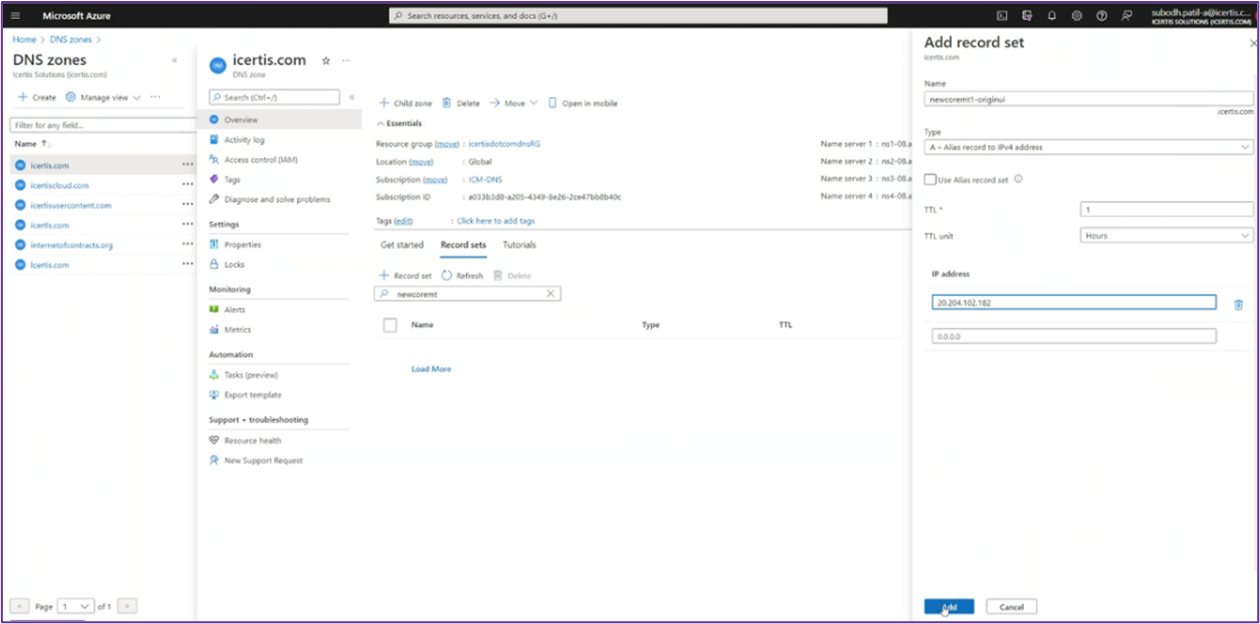Viewport: 1260px width, 624px height.
Task: Enable Use Alias record set checkbox
Action: click(x=931, y=180)
